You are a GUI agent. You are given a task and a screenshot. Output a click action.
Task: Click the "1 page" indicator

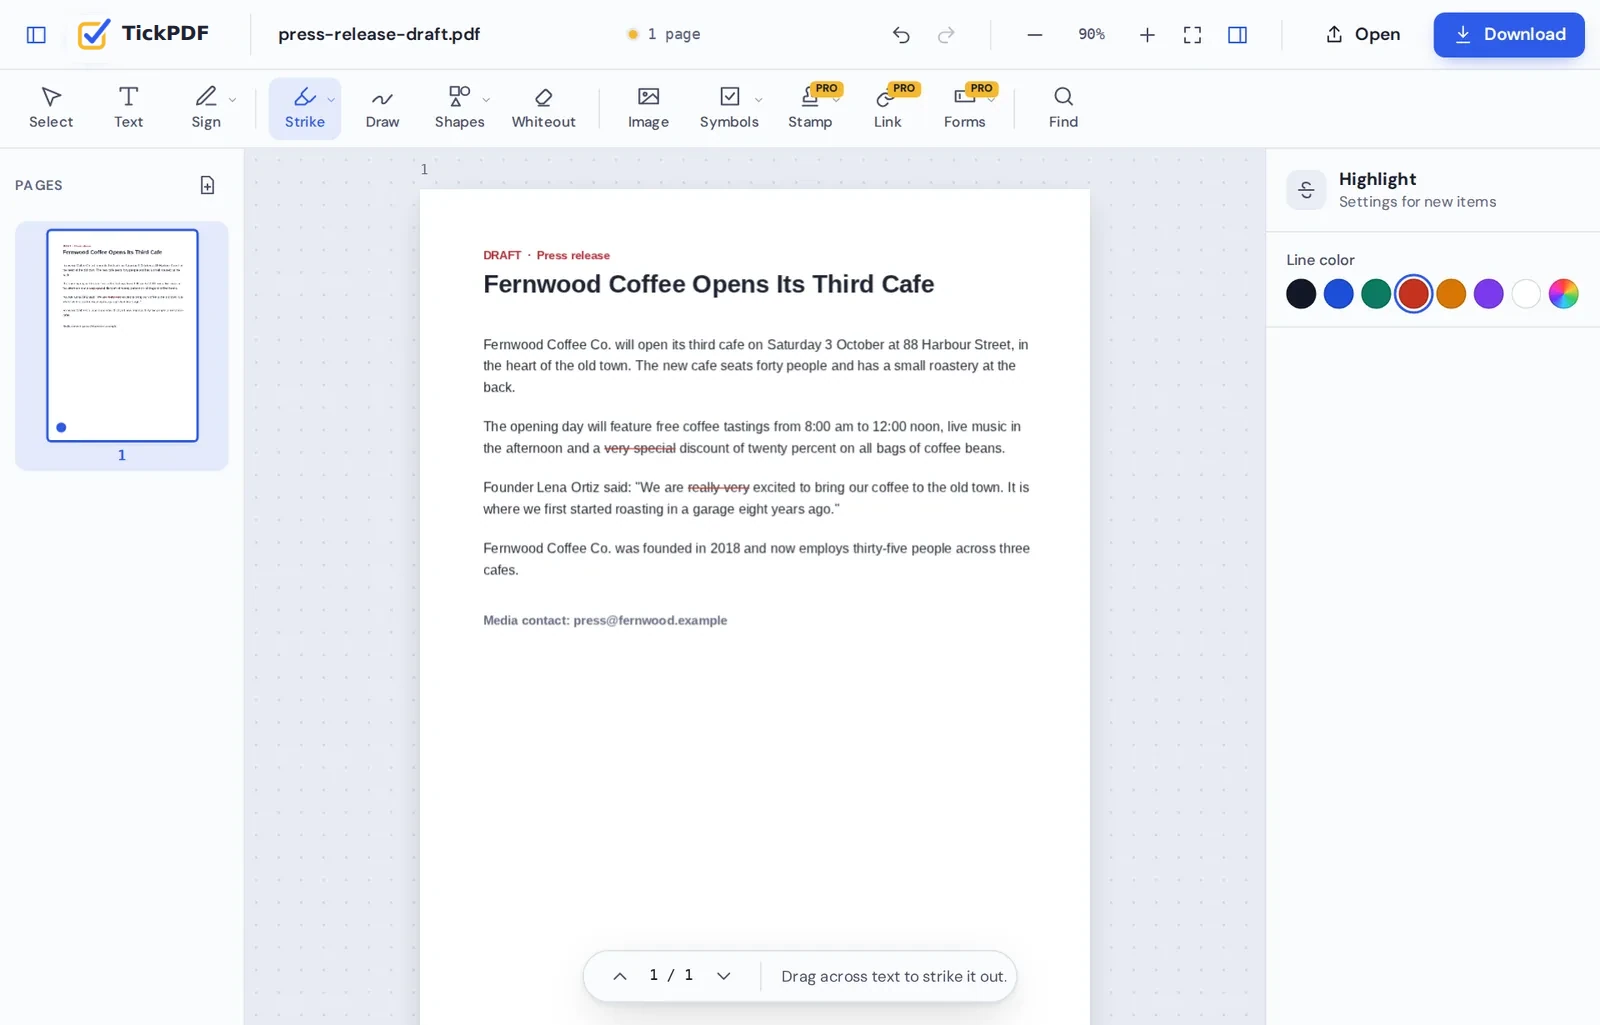664,34
